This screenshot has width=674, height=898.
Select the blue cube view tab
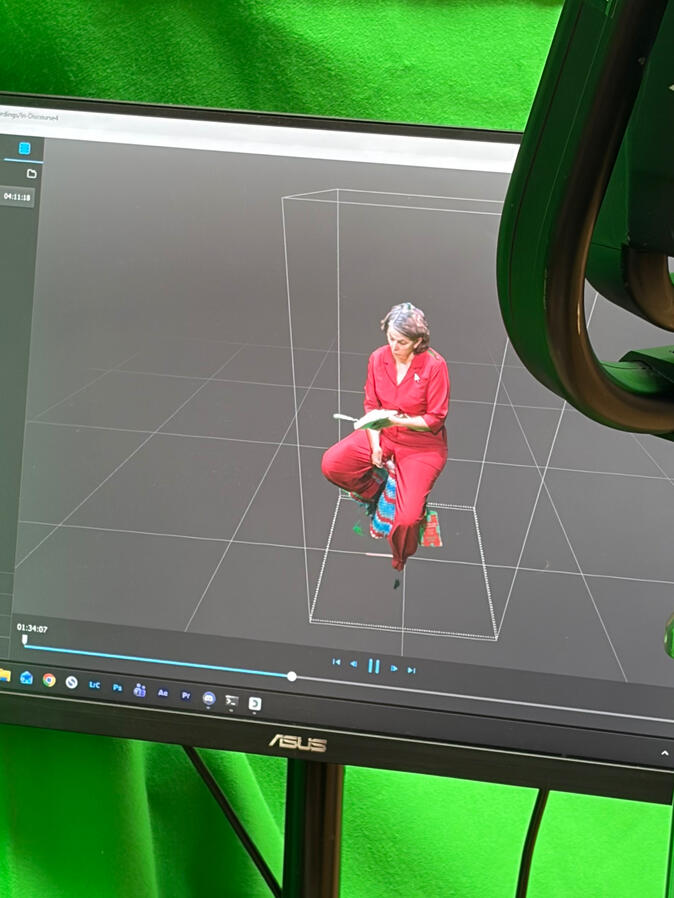point(24,148)
